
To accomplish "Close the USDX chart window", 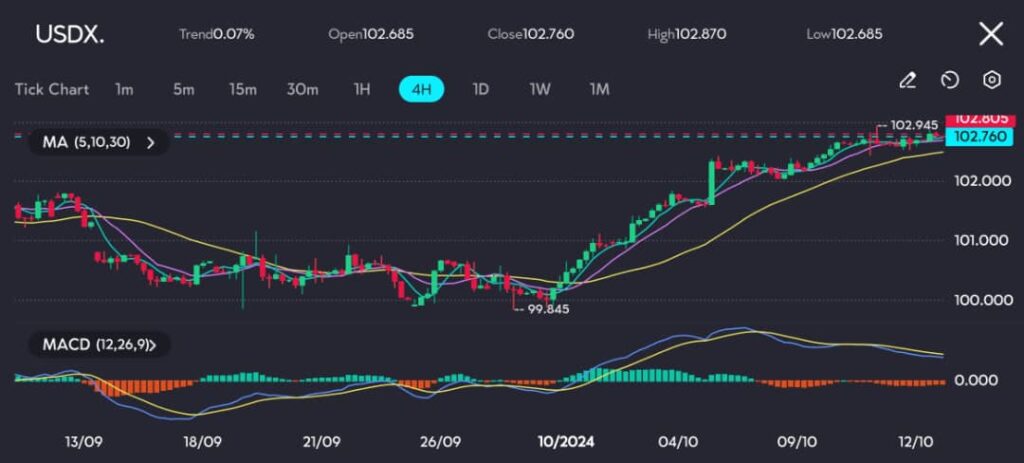I will pos(990,34).
